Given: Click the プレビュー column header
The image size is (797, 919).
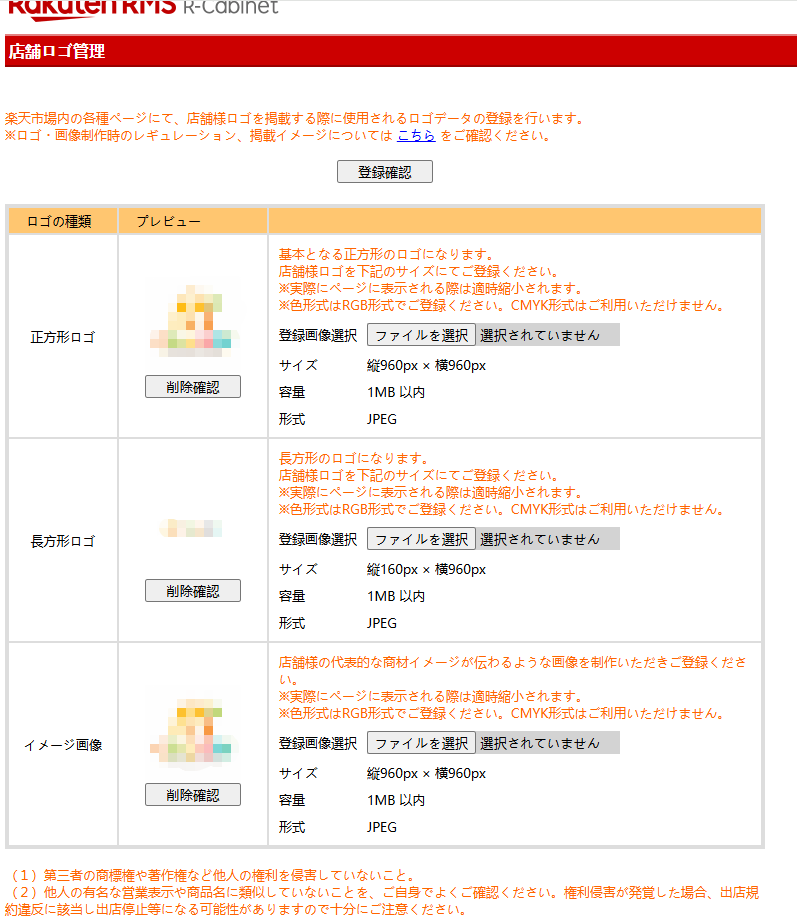Looking at the screenshot, I should coord(169,222).
